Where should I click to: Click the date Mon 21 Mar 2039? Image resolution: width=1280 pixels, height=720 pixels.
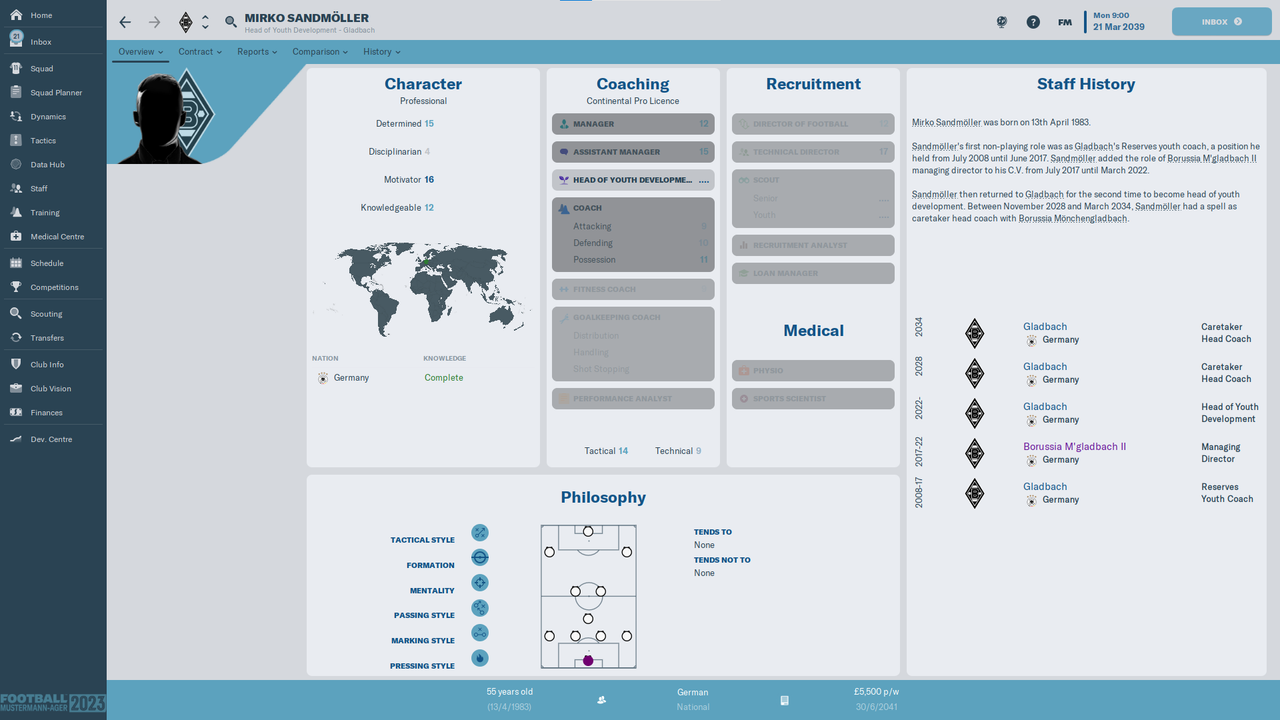1118,21
